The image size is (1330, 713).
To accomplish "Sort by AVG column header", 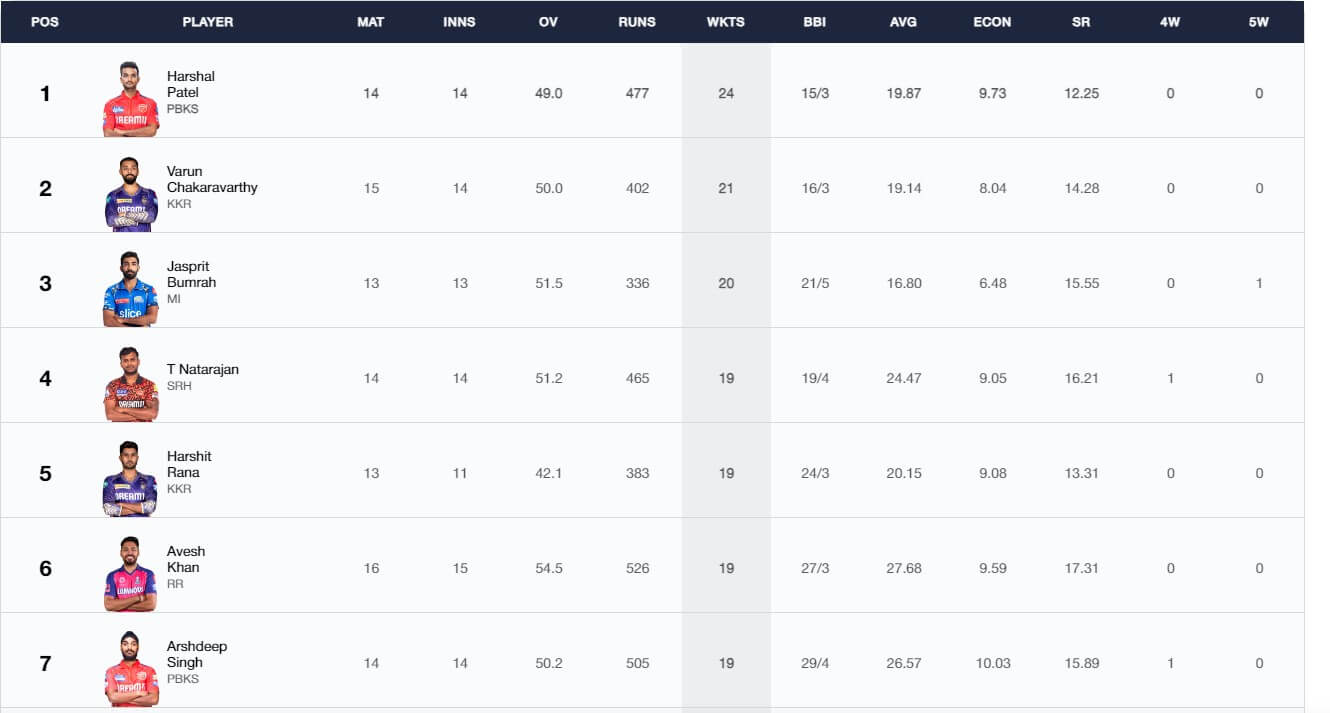I will pos(903,22).
